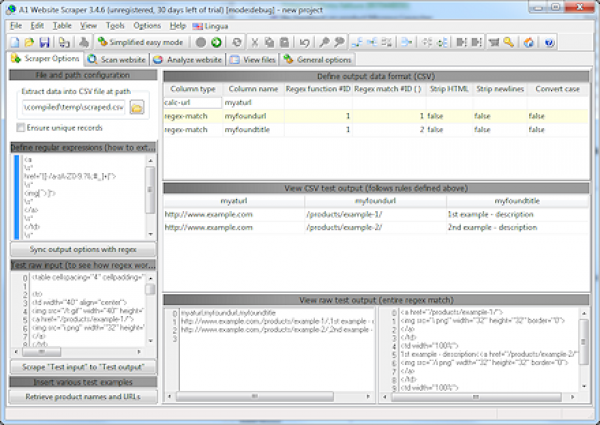Click Scrape "Test input" to "Test output" button
Image resolution: width=600 pixels, height=425 pixels.
[78, 368]
